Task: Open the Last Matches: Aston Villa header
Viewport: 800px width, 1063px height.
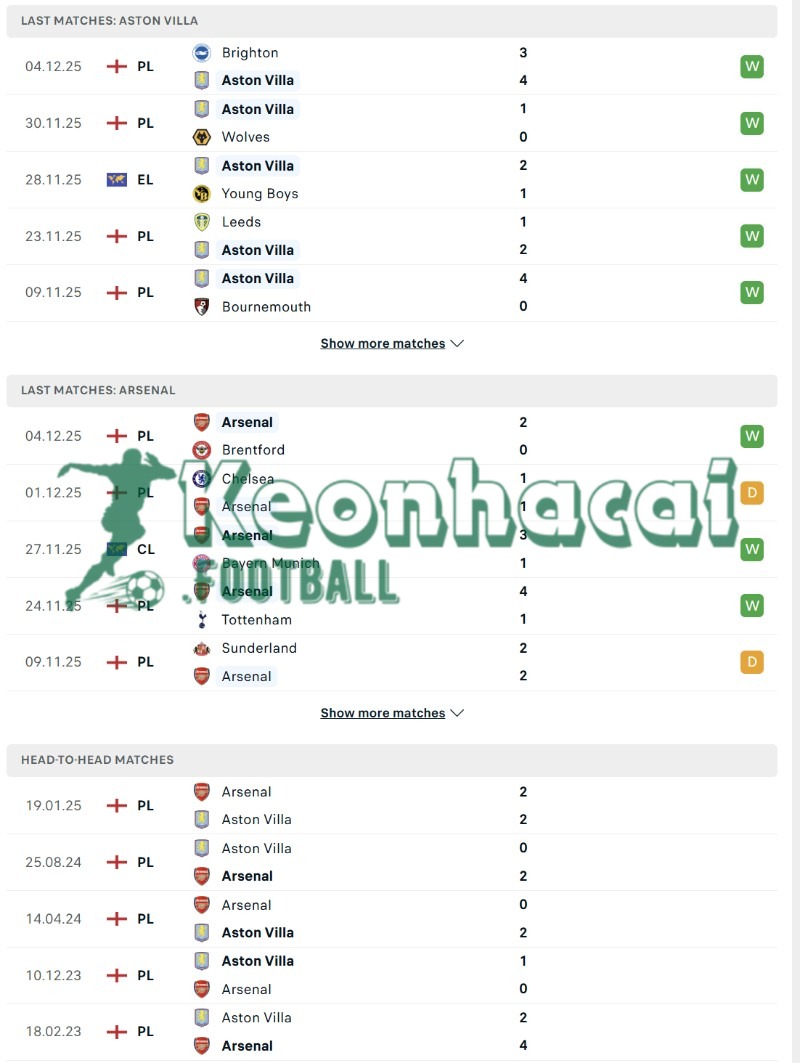Action: pos(110,20)
